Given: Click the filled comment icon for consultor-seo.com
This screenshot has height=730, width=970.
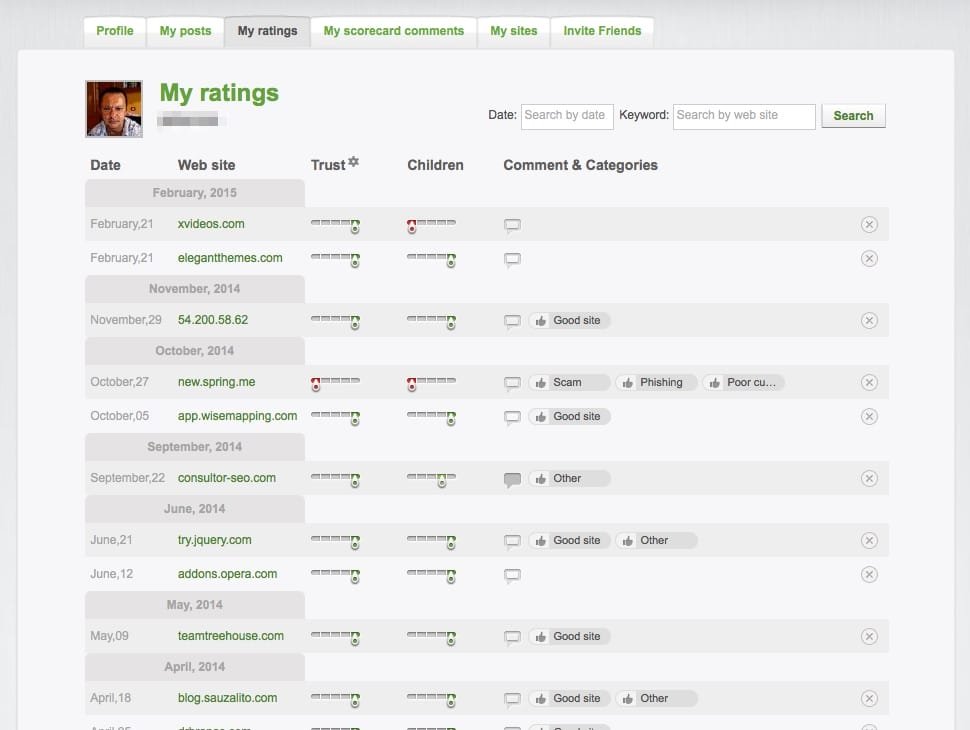Looking at the screenshot, I should coord(512,479).
